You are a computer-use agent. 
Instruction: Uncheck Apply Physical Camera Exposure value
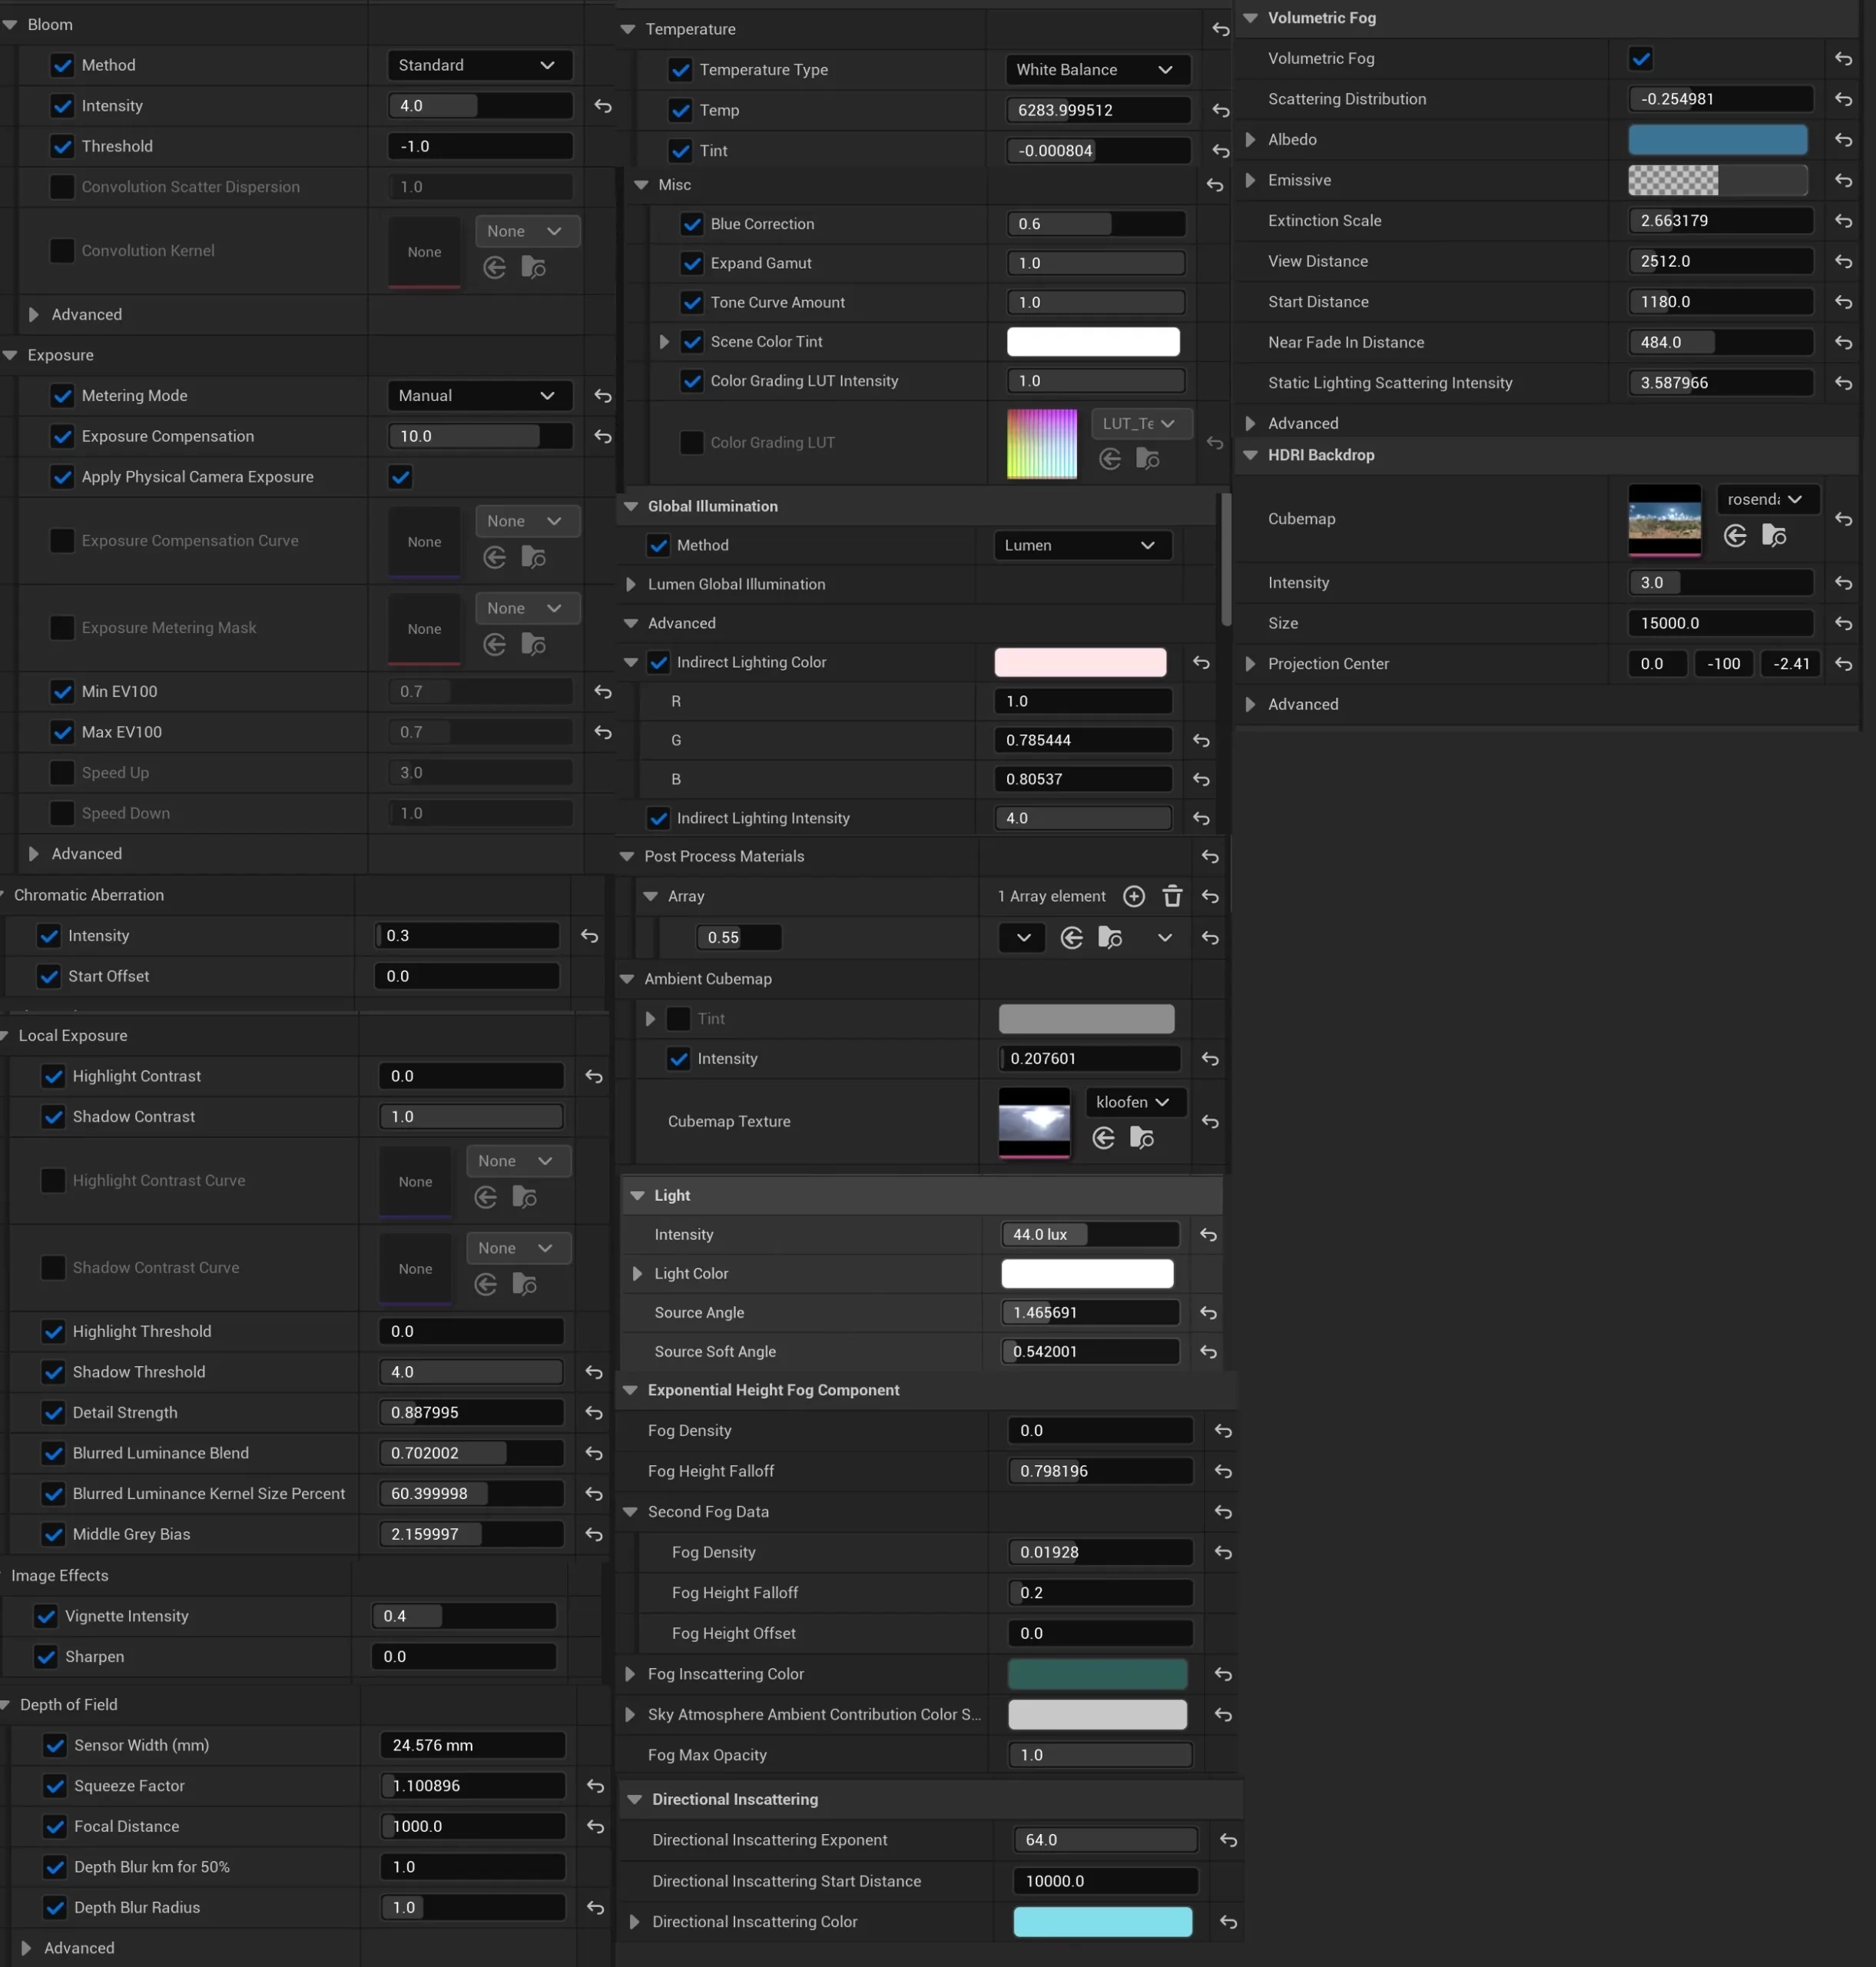pos(401,477)
